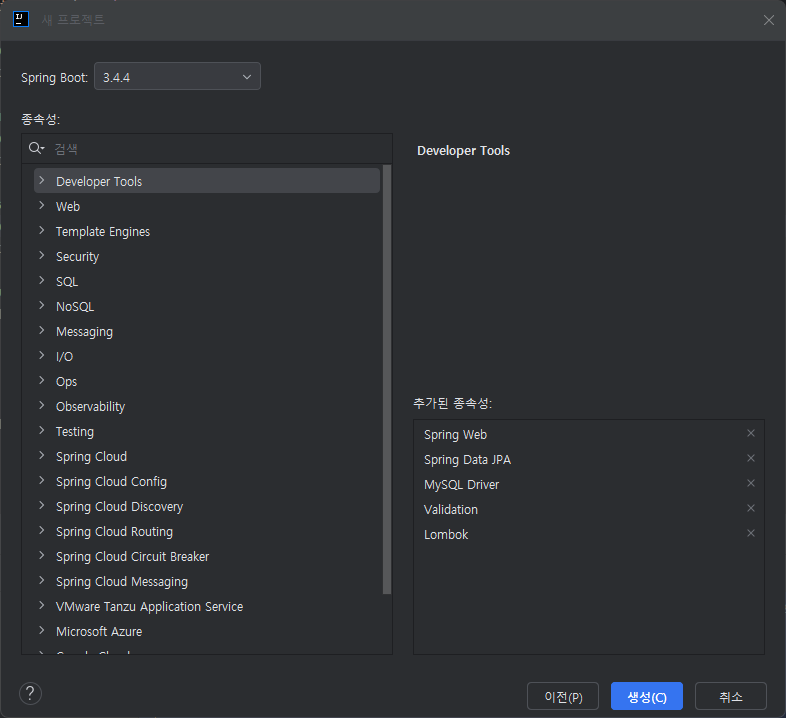Select Spring Web in added dependencies
786x718 pixels.
pos(455,435)
